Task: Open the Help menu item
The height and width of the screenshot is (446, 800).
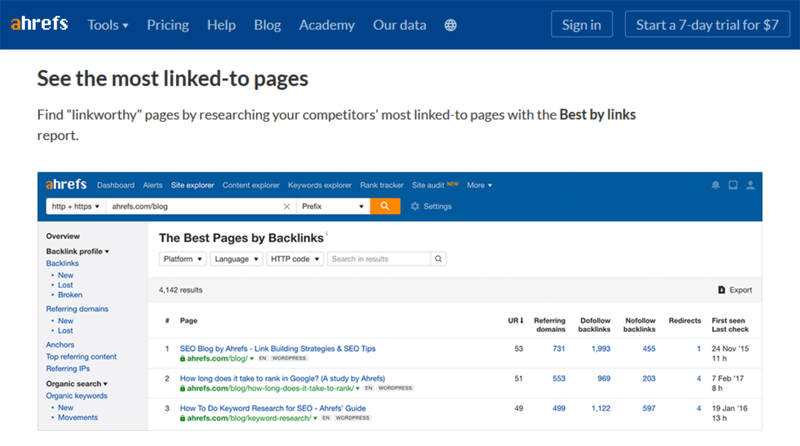Action: point(221,25)
